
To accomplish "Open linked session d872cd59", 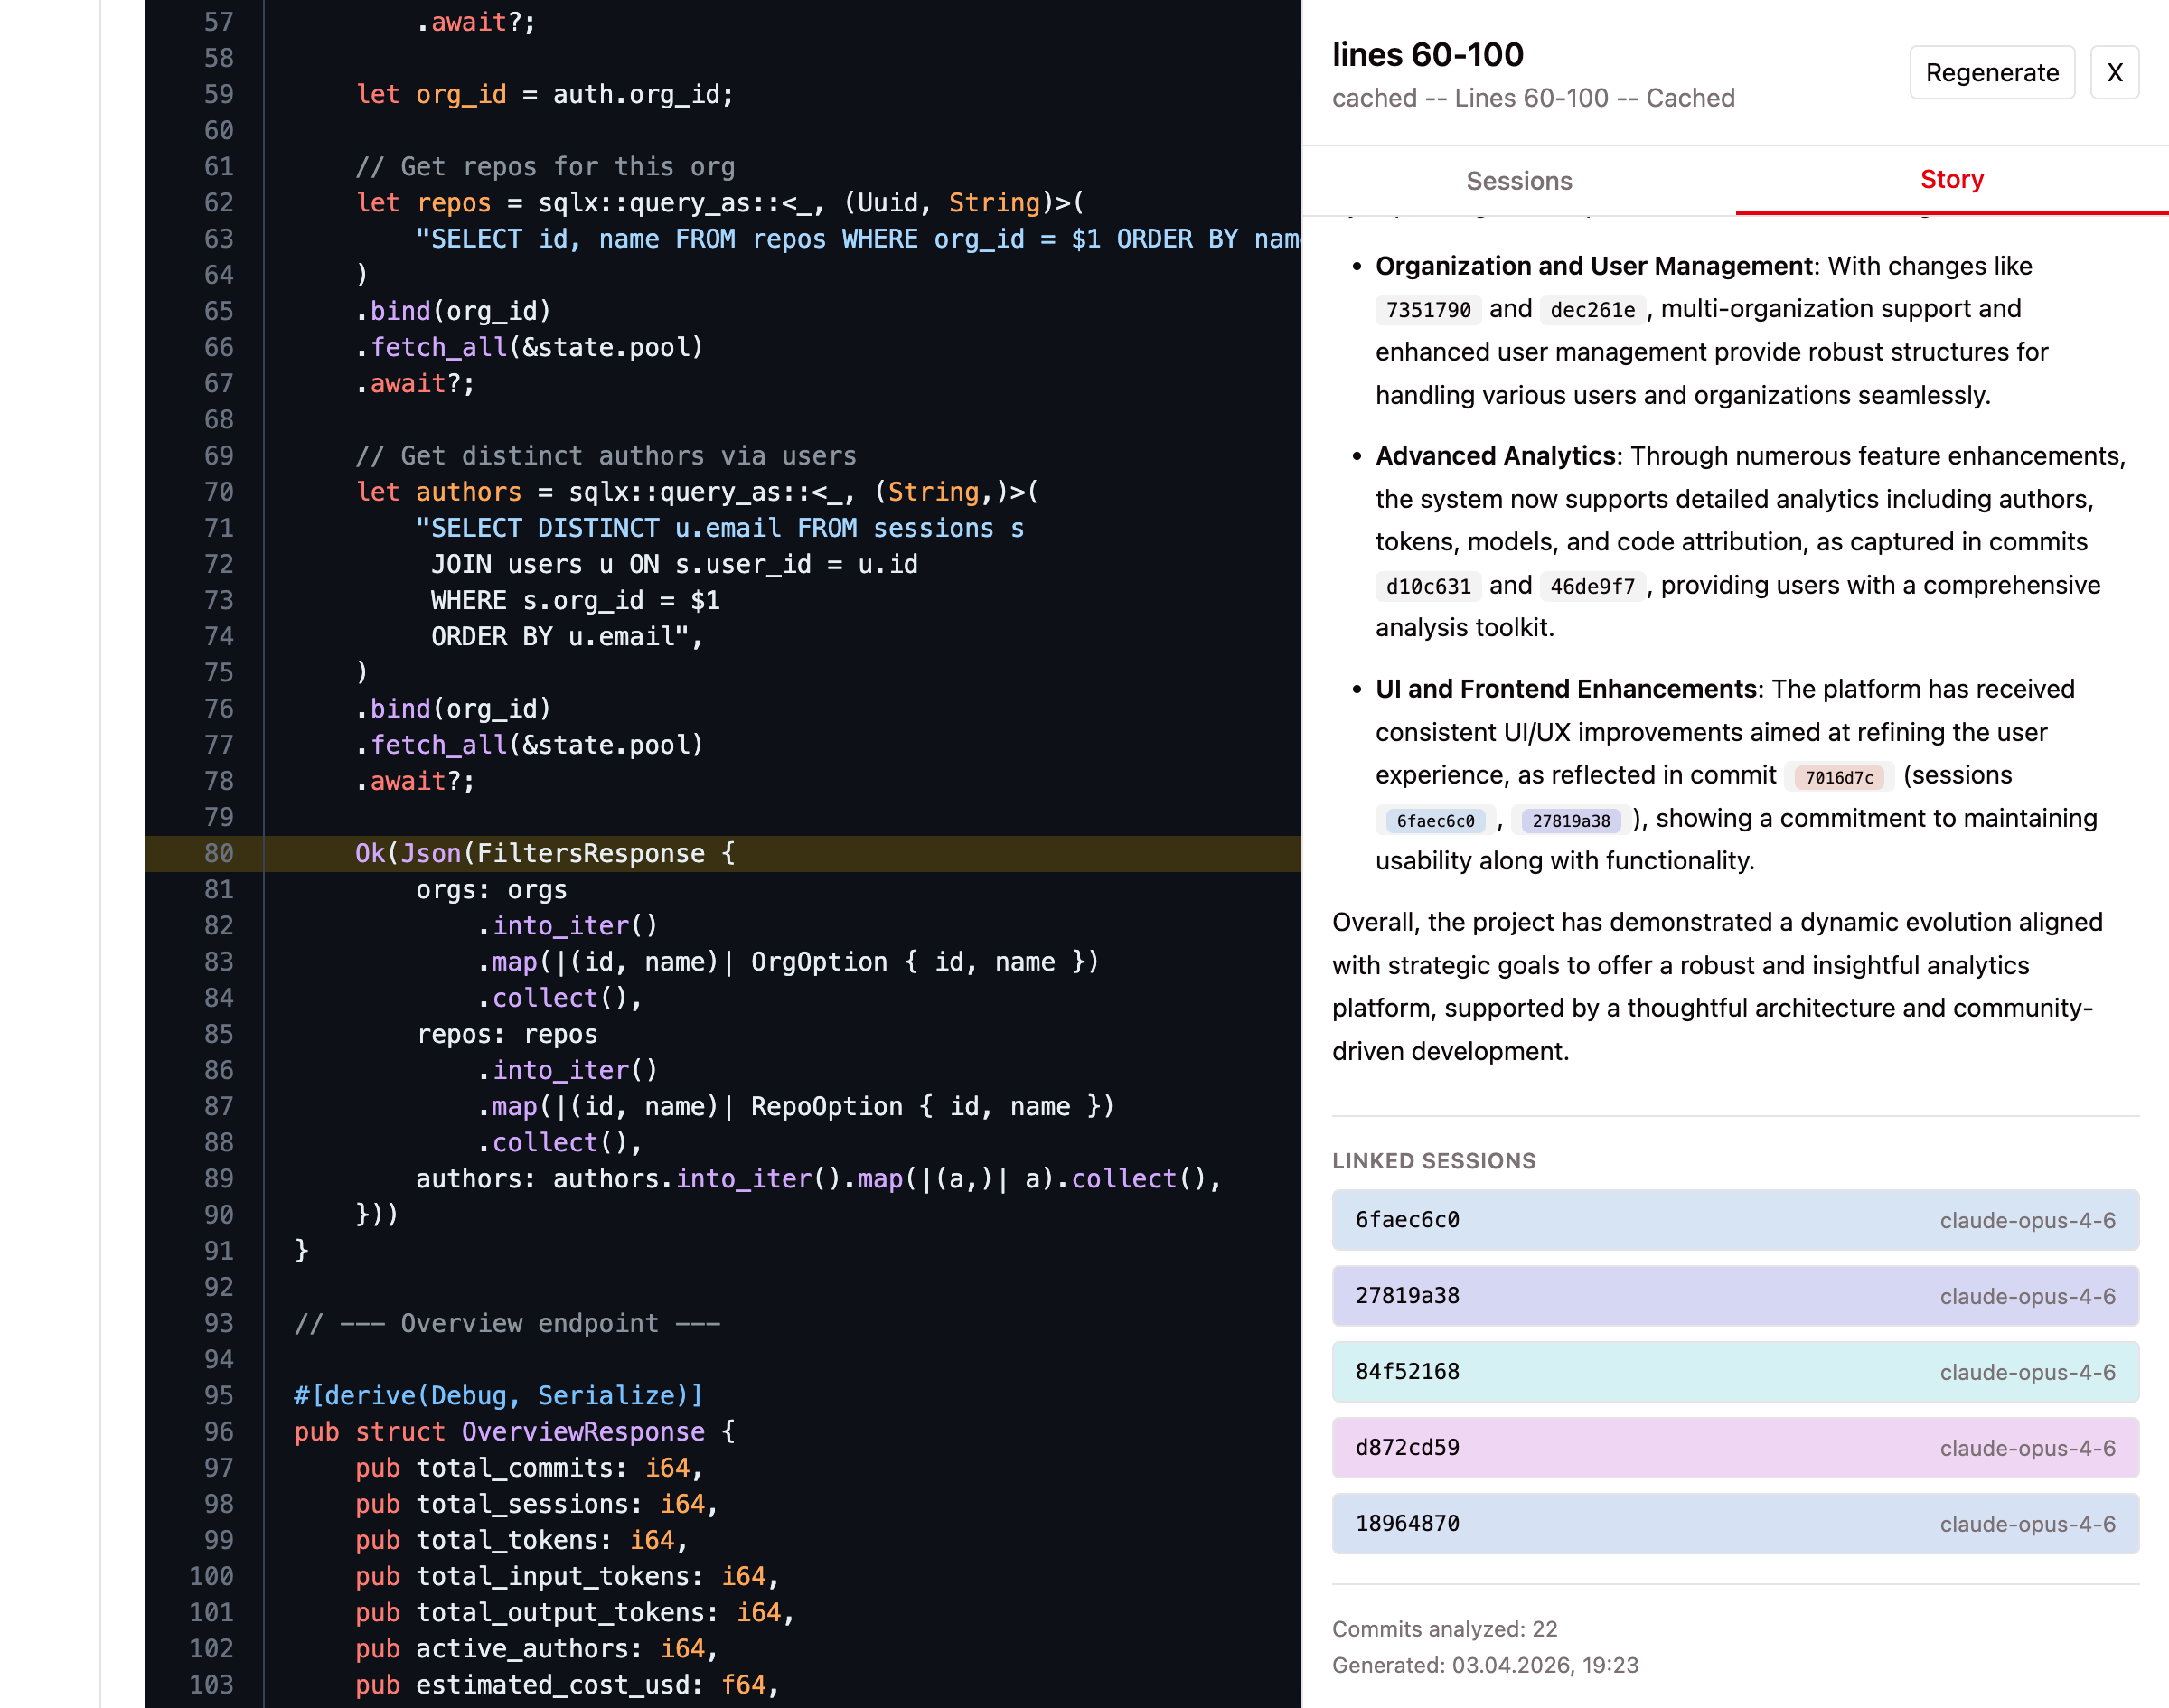I will 1734,1448.
